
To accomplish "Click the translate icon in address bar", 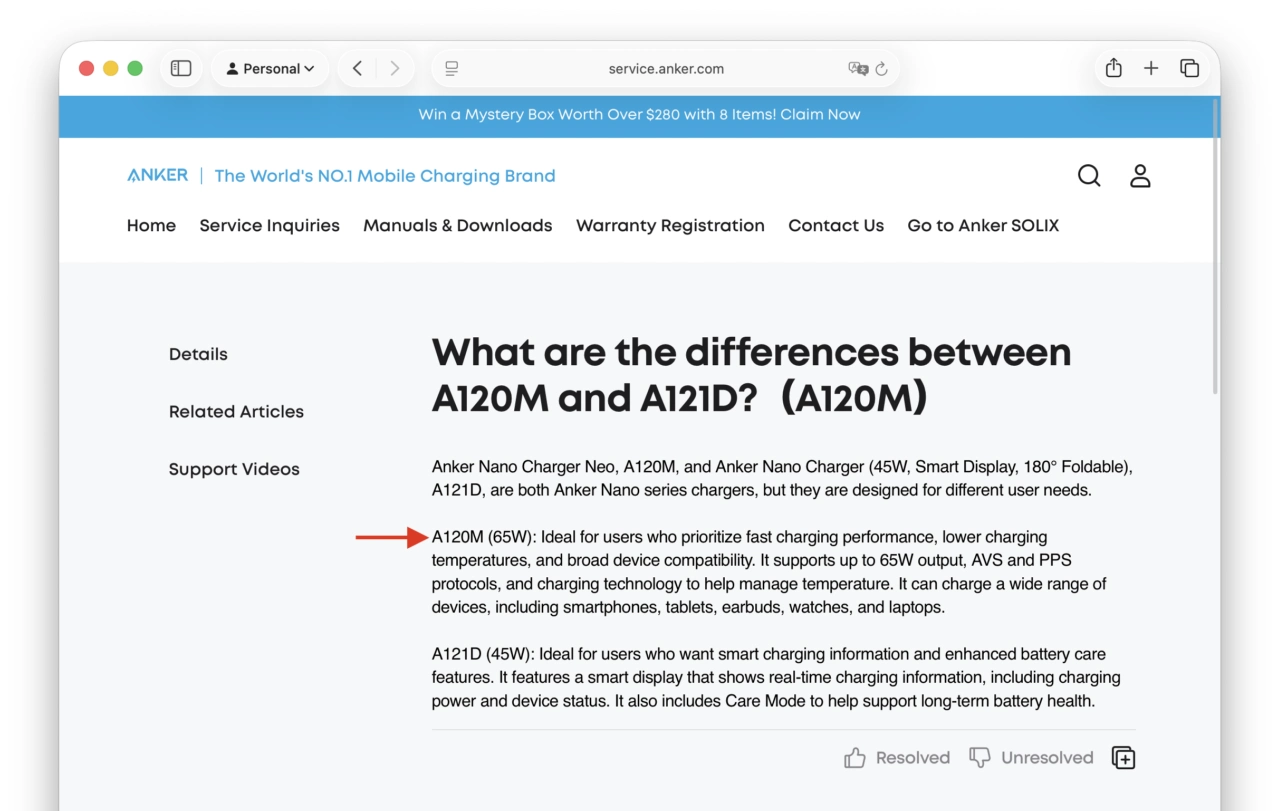I will (x=858, y=69).
